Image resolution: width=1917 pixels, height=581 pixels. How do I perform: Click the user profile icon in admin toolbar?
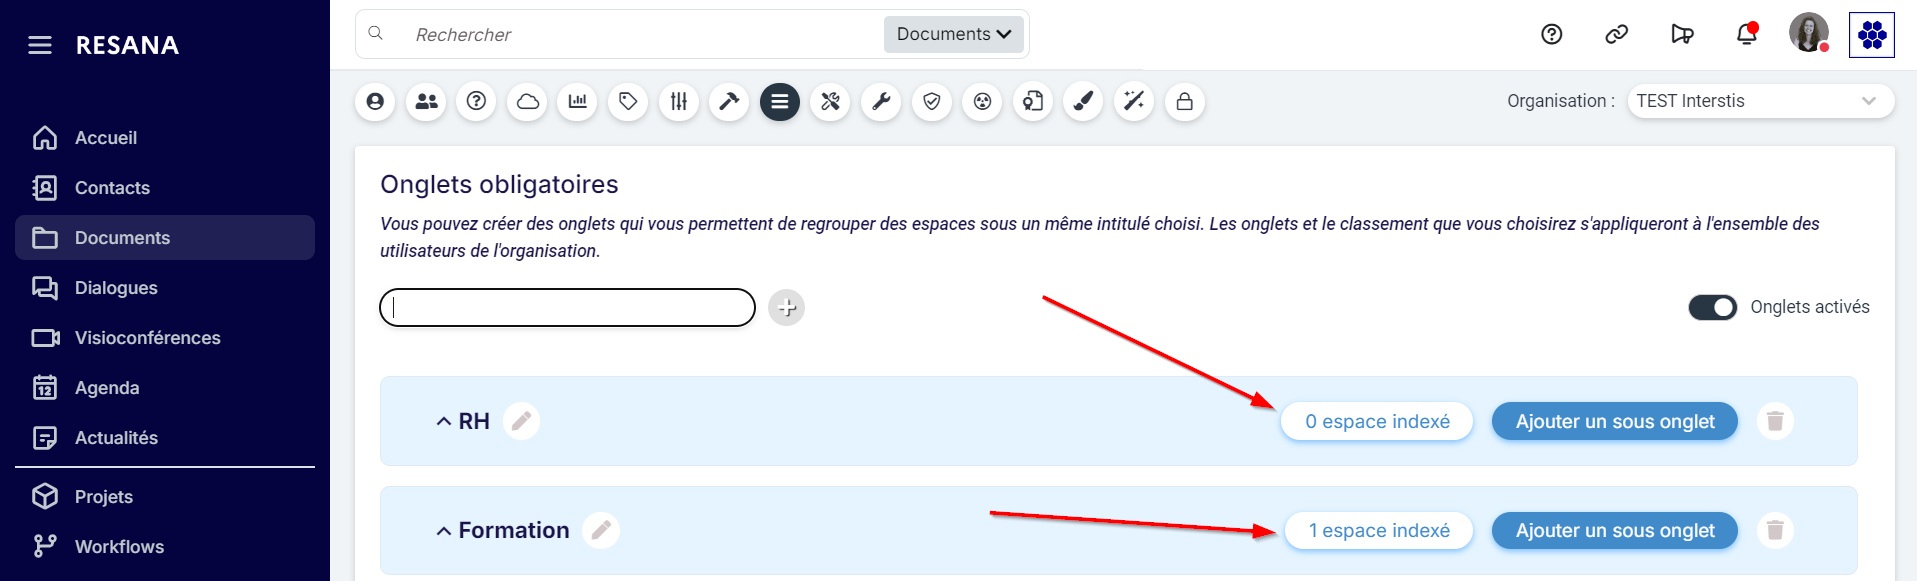375,101
